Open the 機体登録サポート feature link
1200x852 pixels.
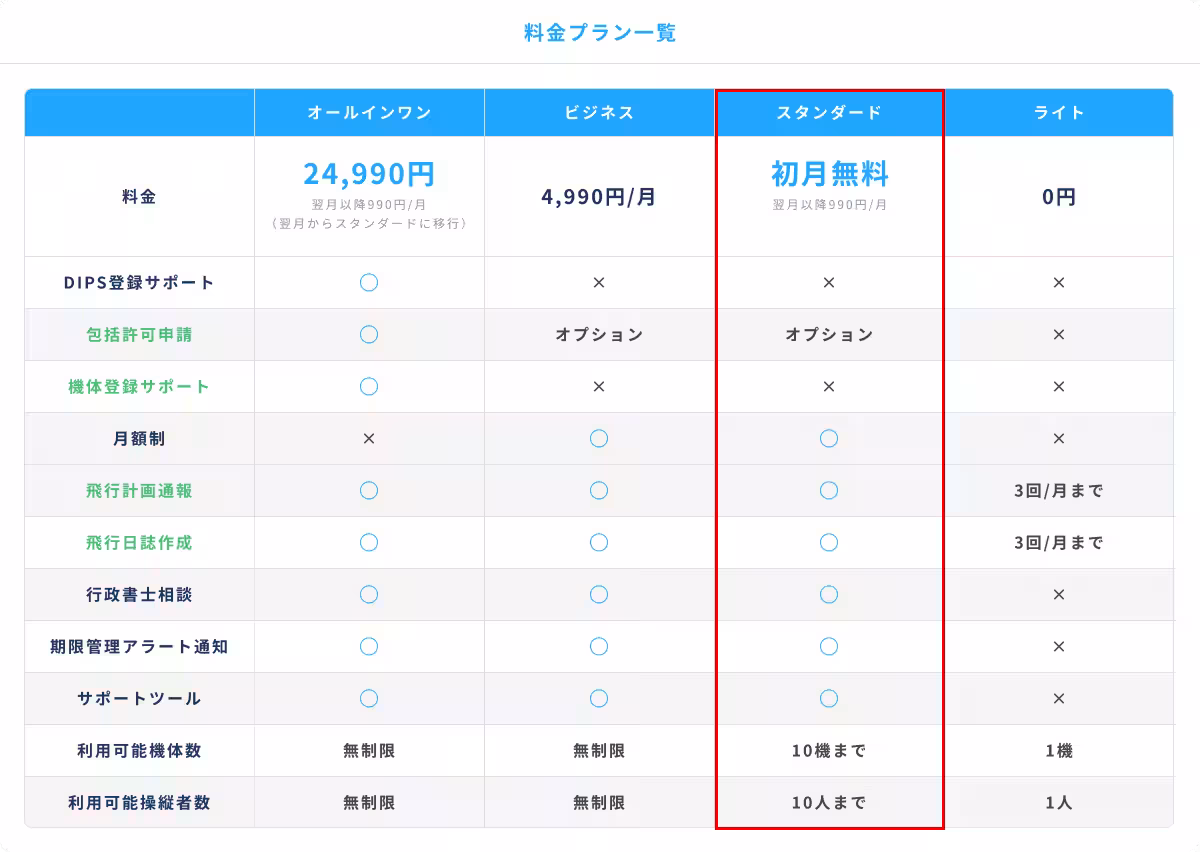point(139,387)
